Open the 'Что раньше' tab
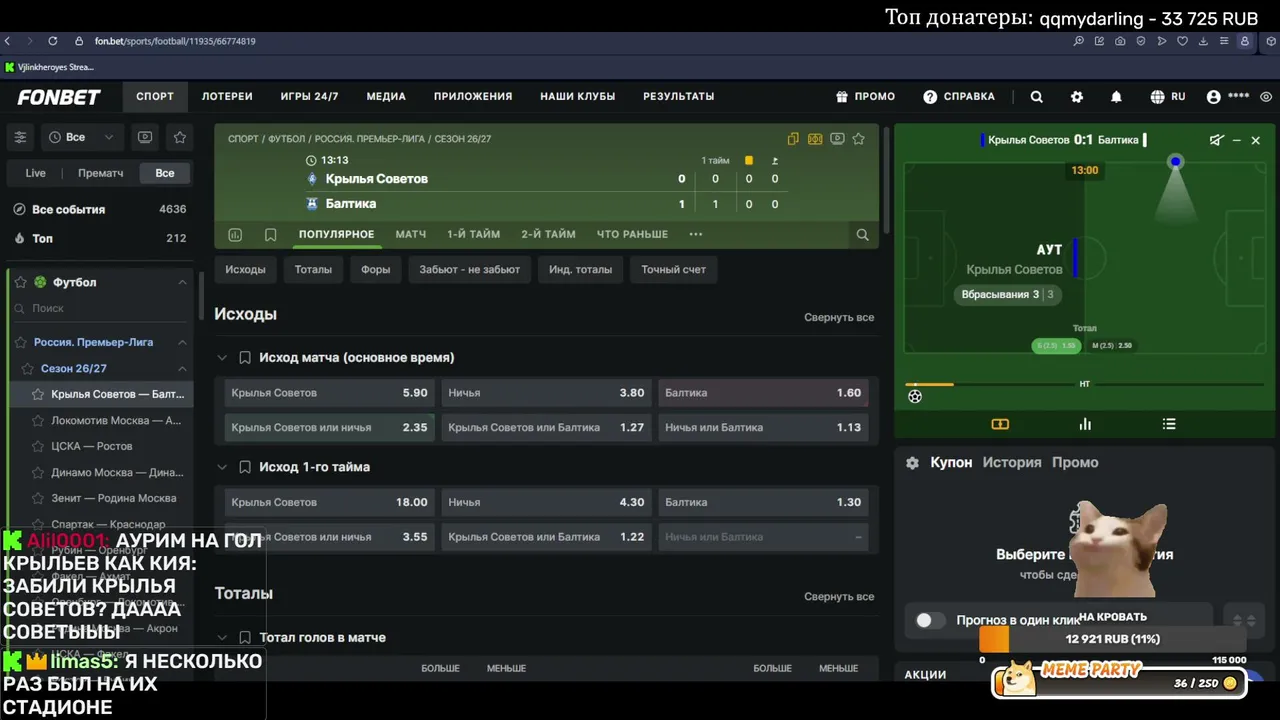 click(632, 235)
